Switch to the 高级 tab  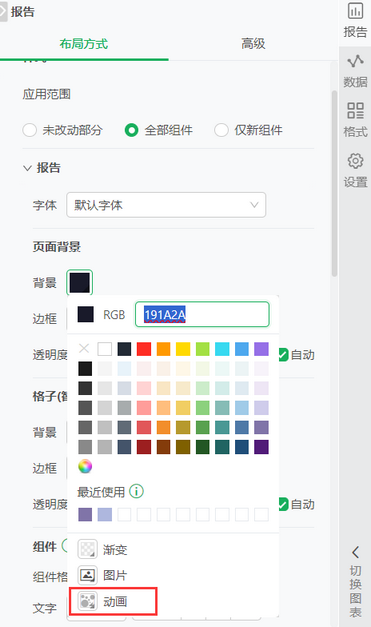[x=253, y=43]
